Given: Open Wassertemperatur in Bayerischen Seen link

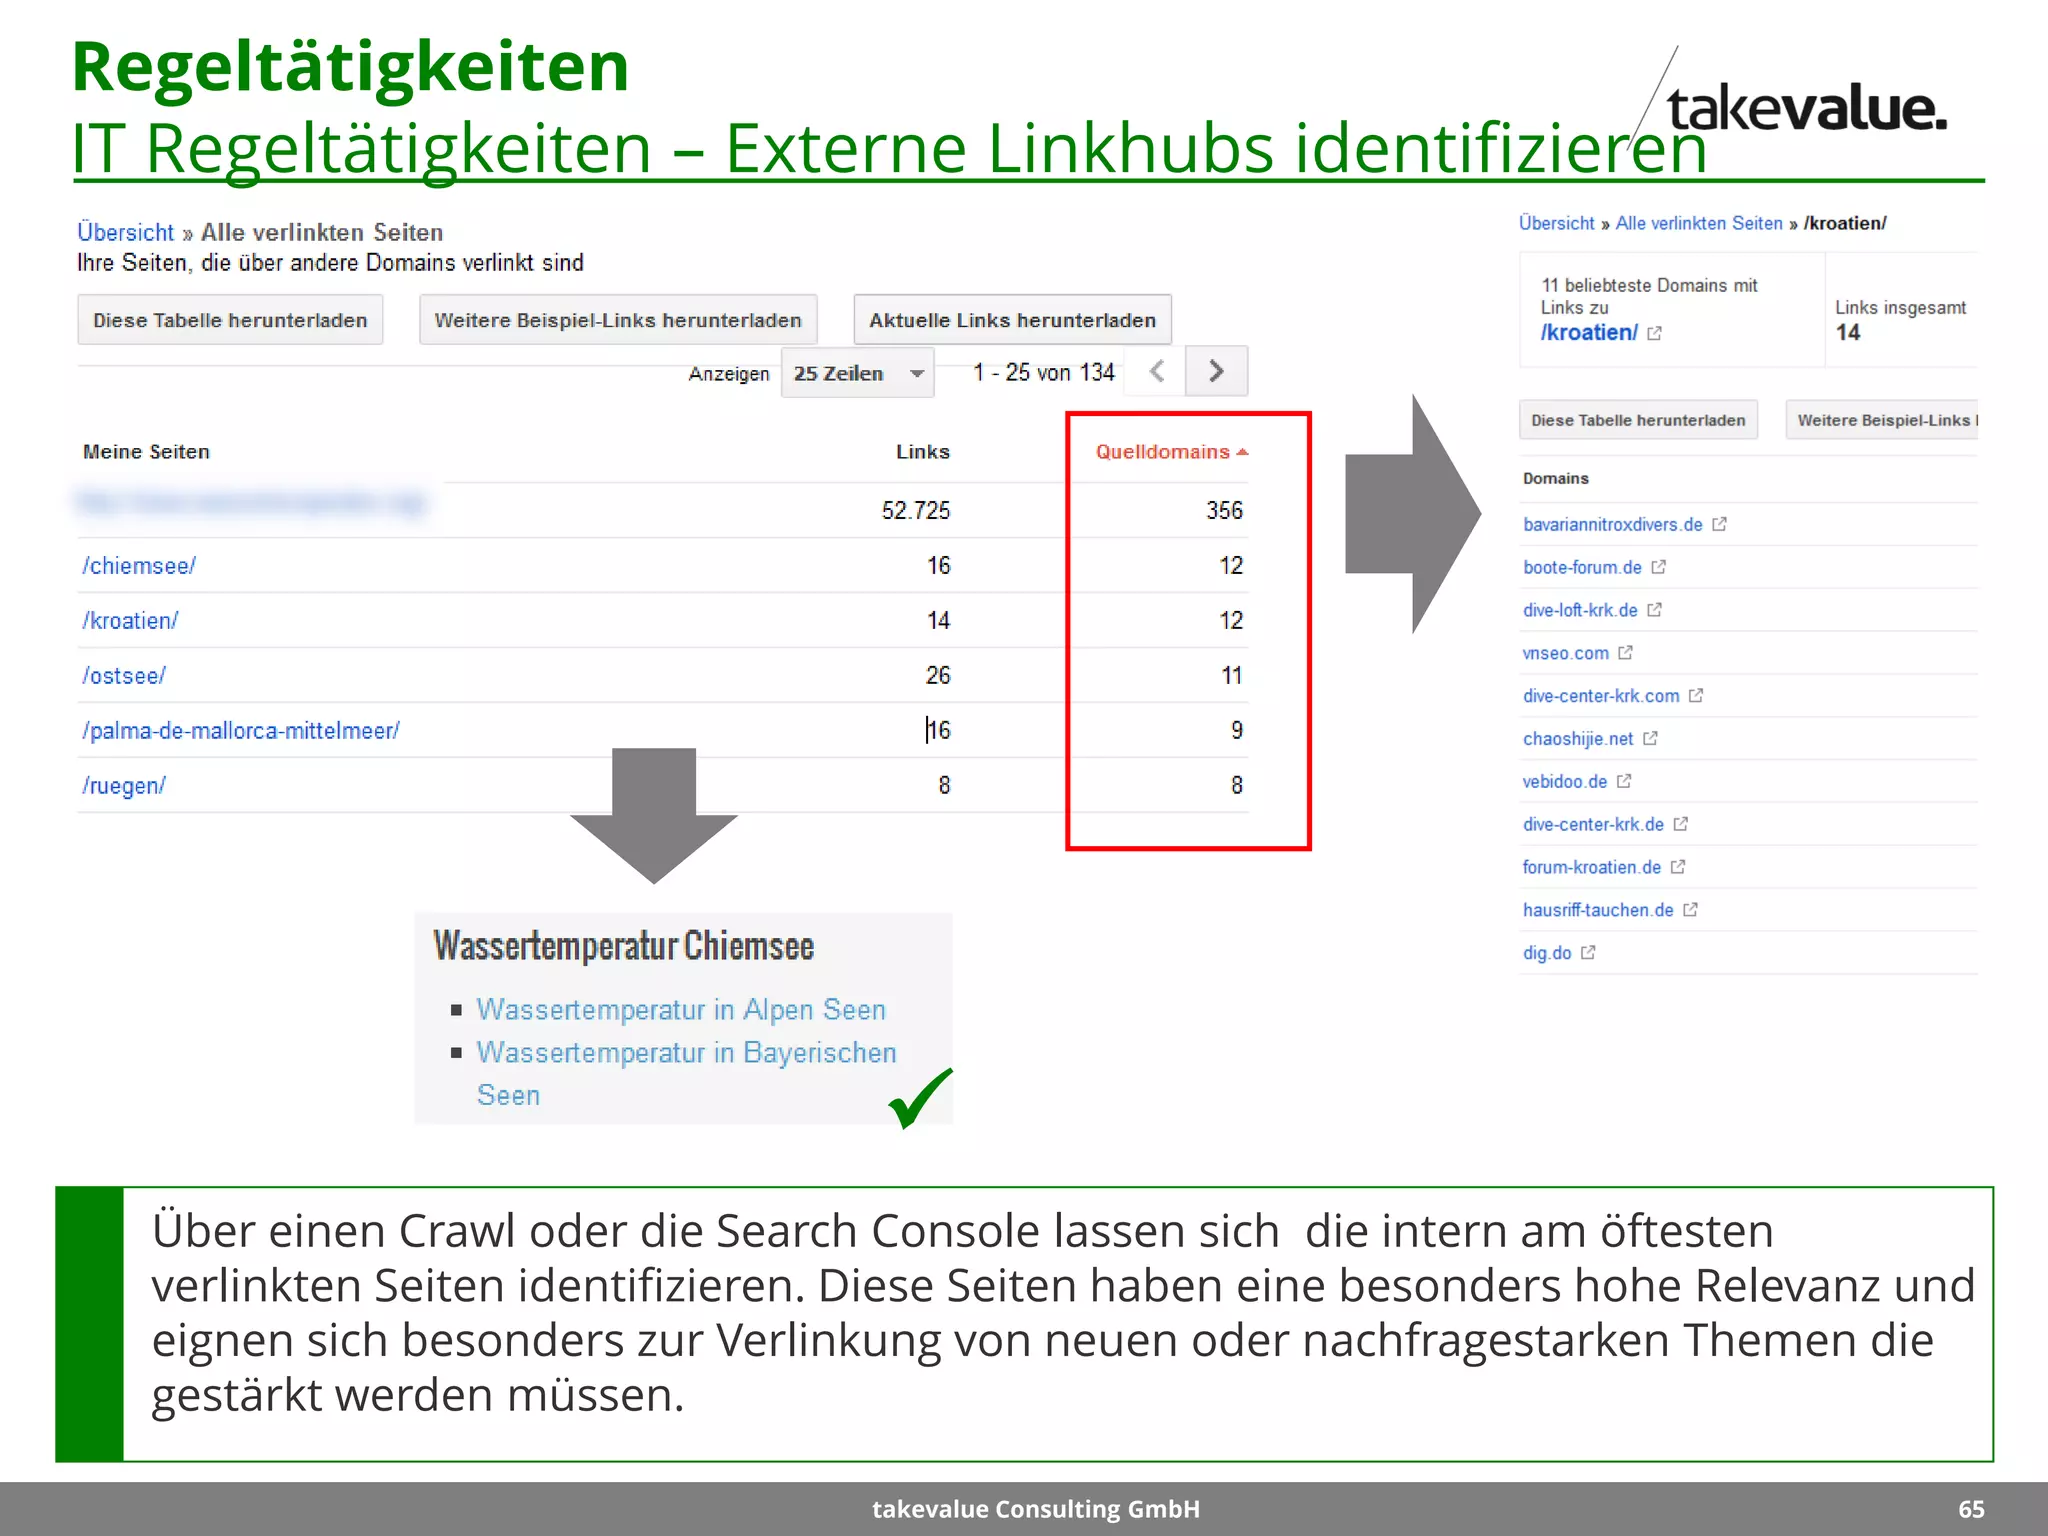Looking at the screenshot, I should tap(686, 1074).
